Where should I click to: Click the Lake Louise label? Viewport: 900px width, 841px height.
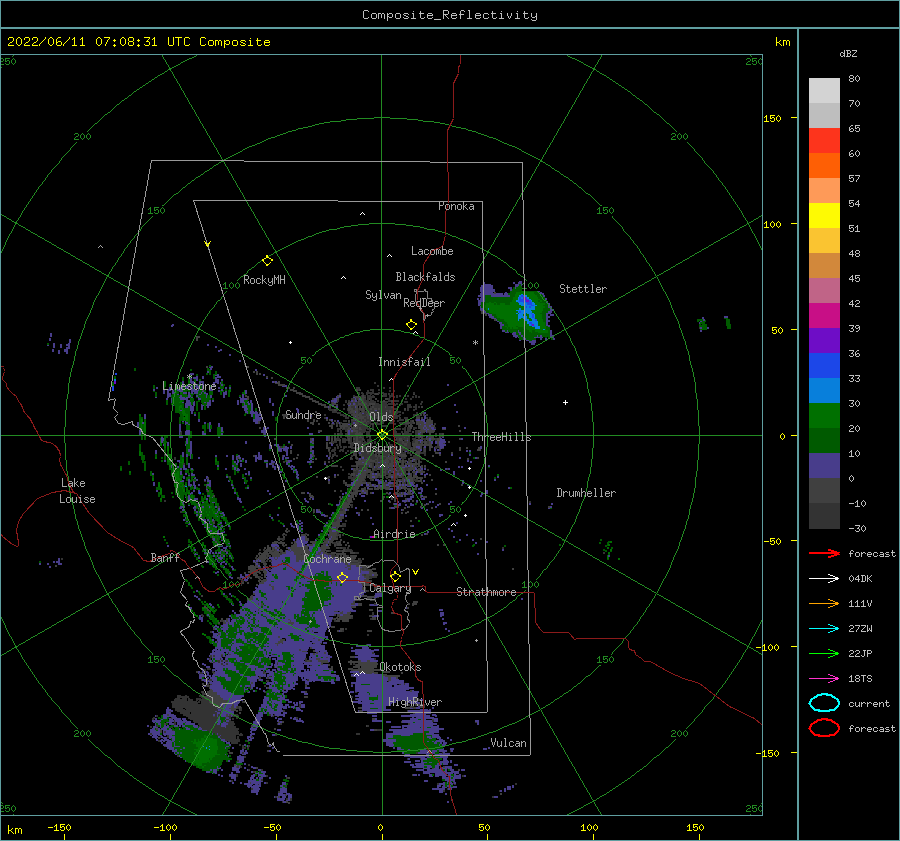77,491
